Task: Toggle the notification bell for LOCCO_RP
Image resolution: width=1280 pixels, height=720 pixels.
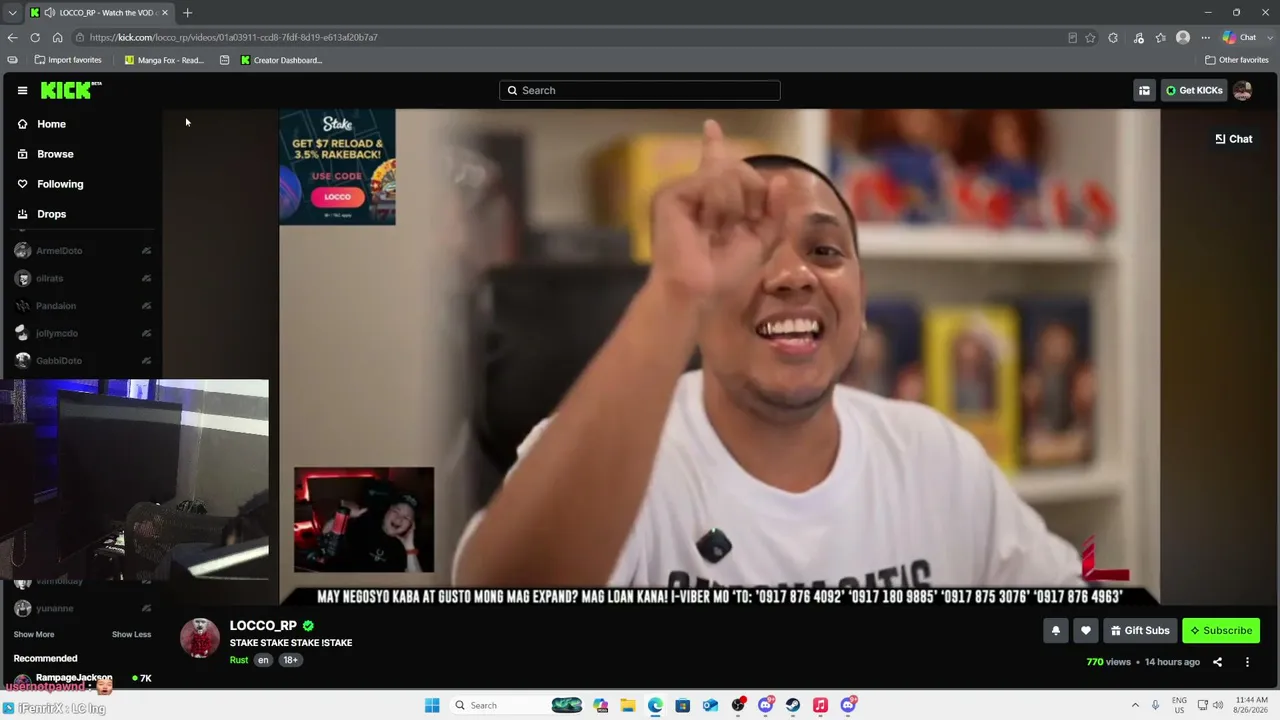Action: [x=1055, y=631]
